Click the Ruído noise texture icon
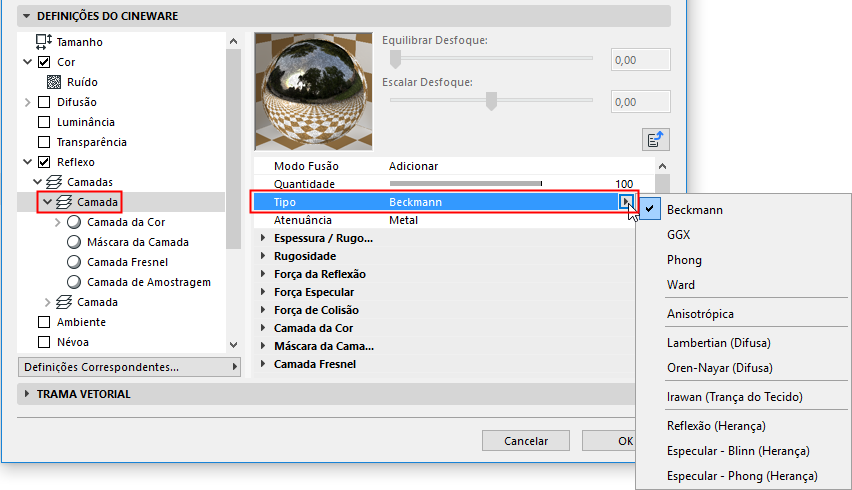Viewport: 852px width, 490px height. pos(54,82)
